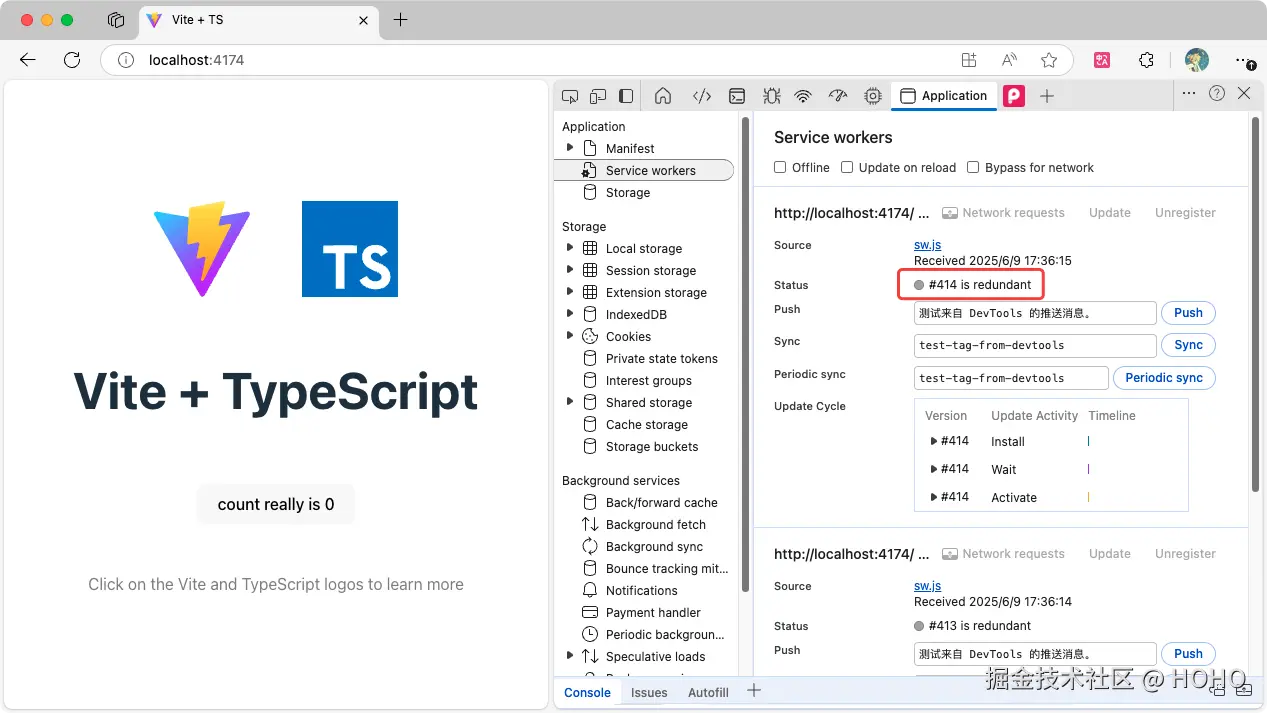Click the Periodic sync tag input field
The height and width of the screenshot is (713, 1267).
pos(1011,378)
